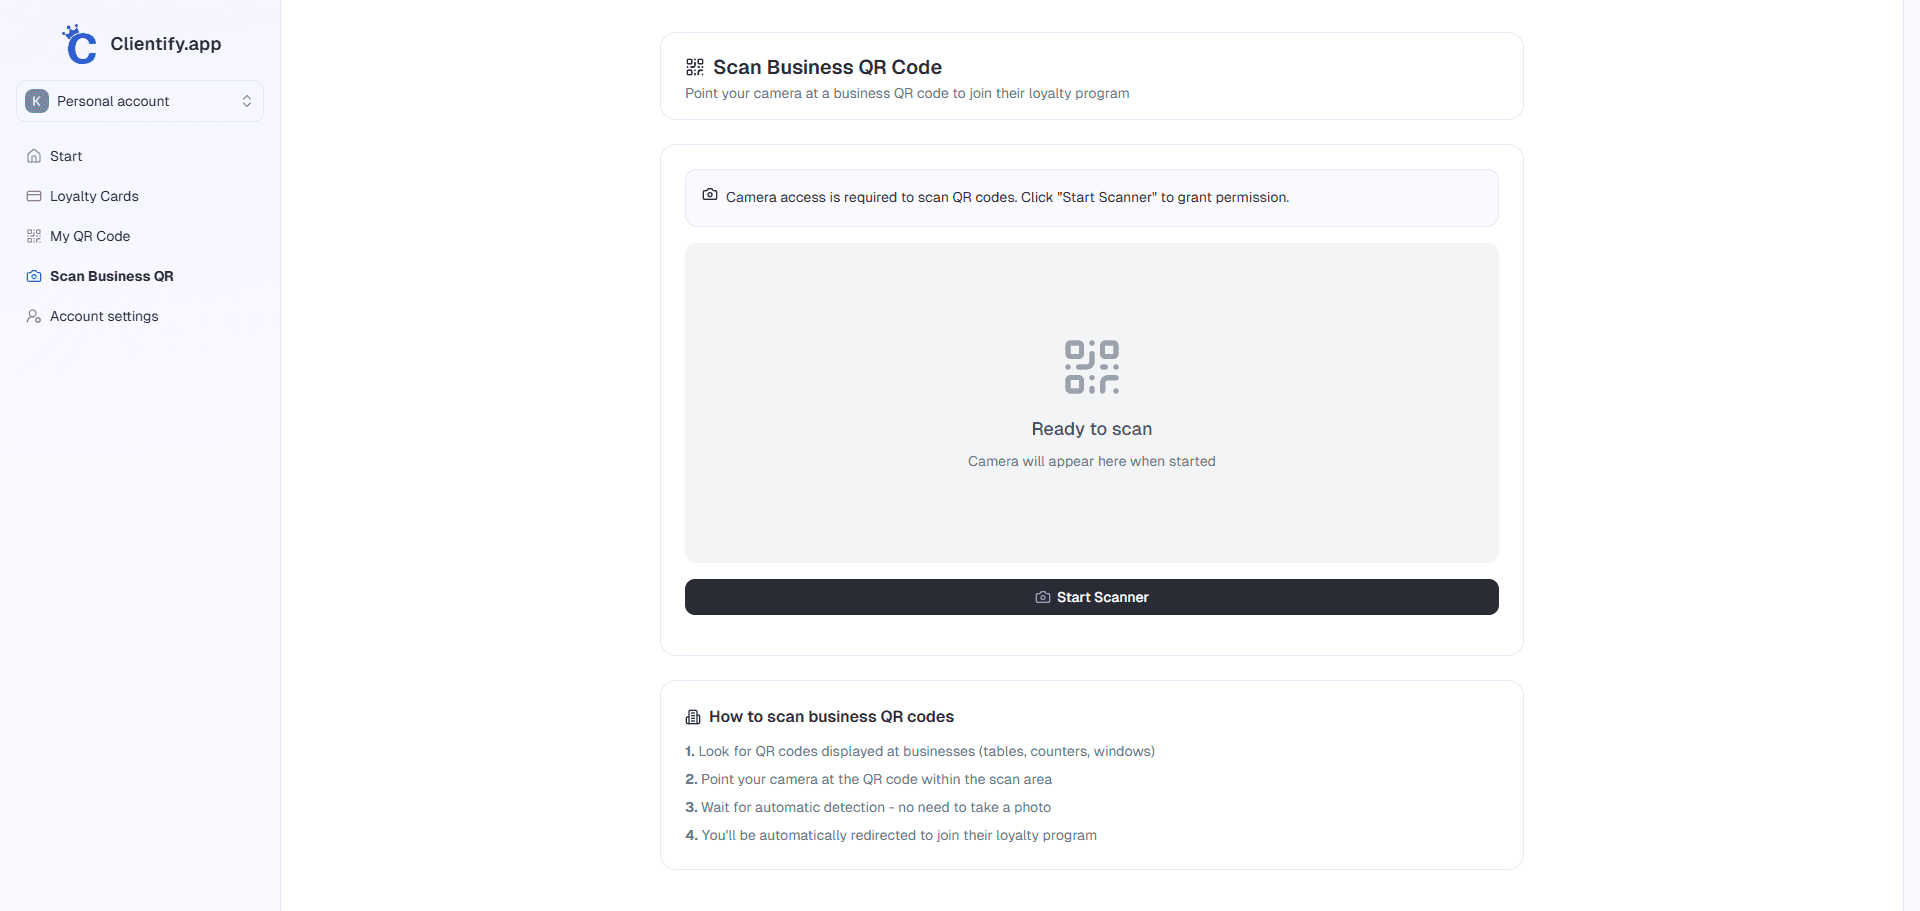Viewport: 1920px width, 911px height.
Task: Click the document icon beside How to scan
Action: pyautogui.click(x=693, y=717)
